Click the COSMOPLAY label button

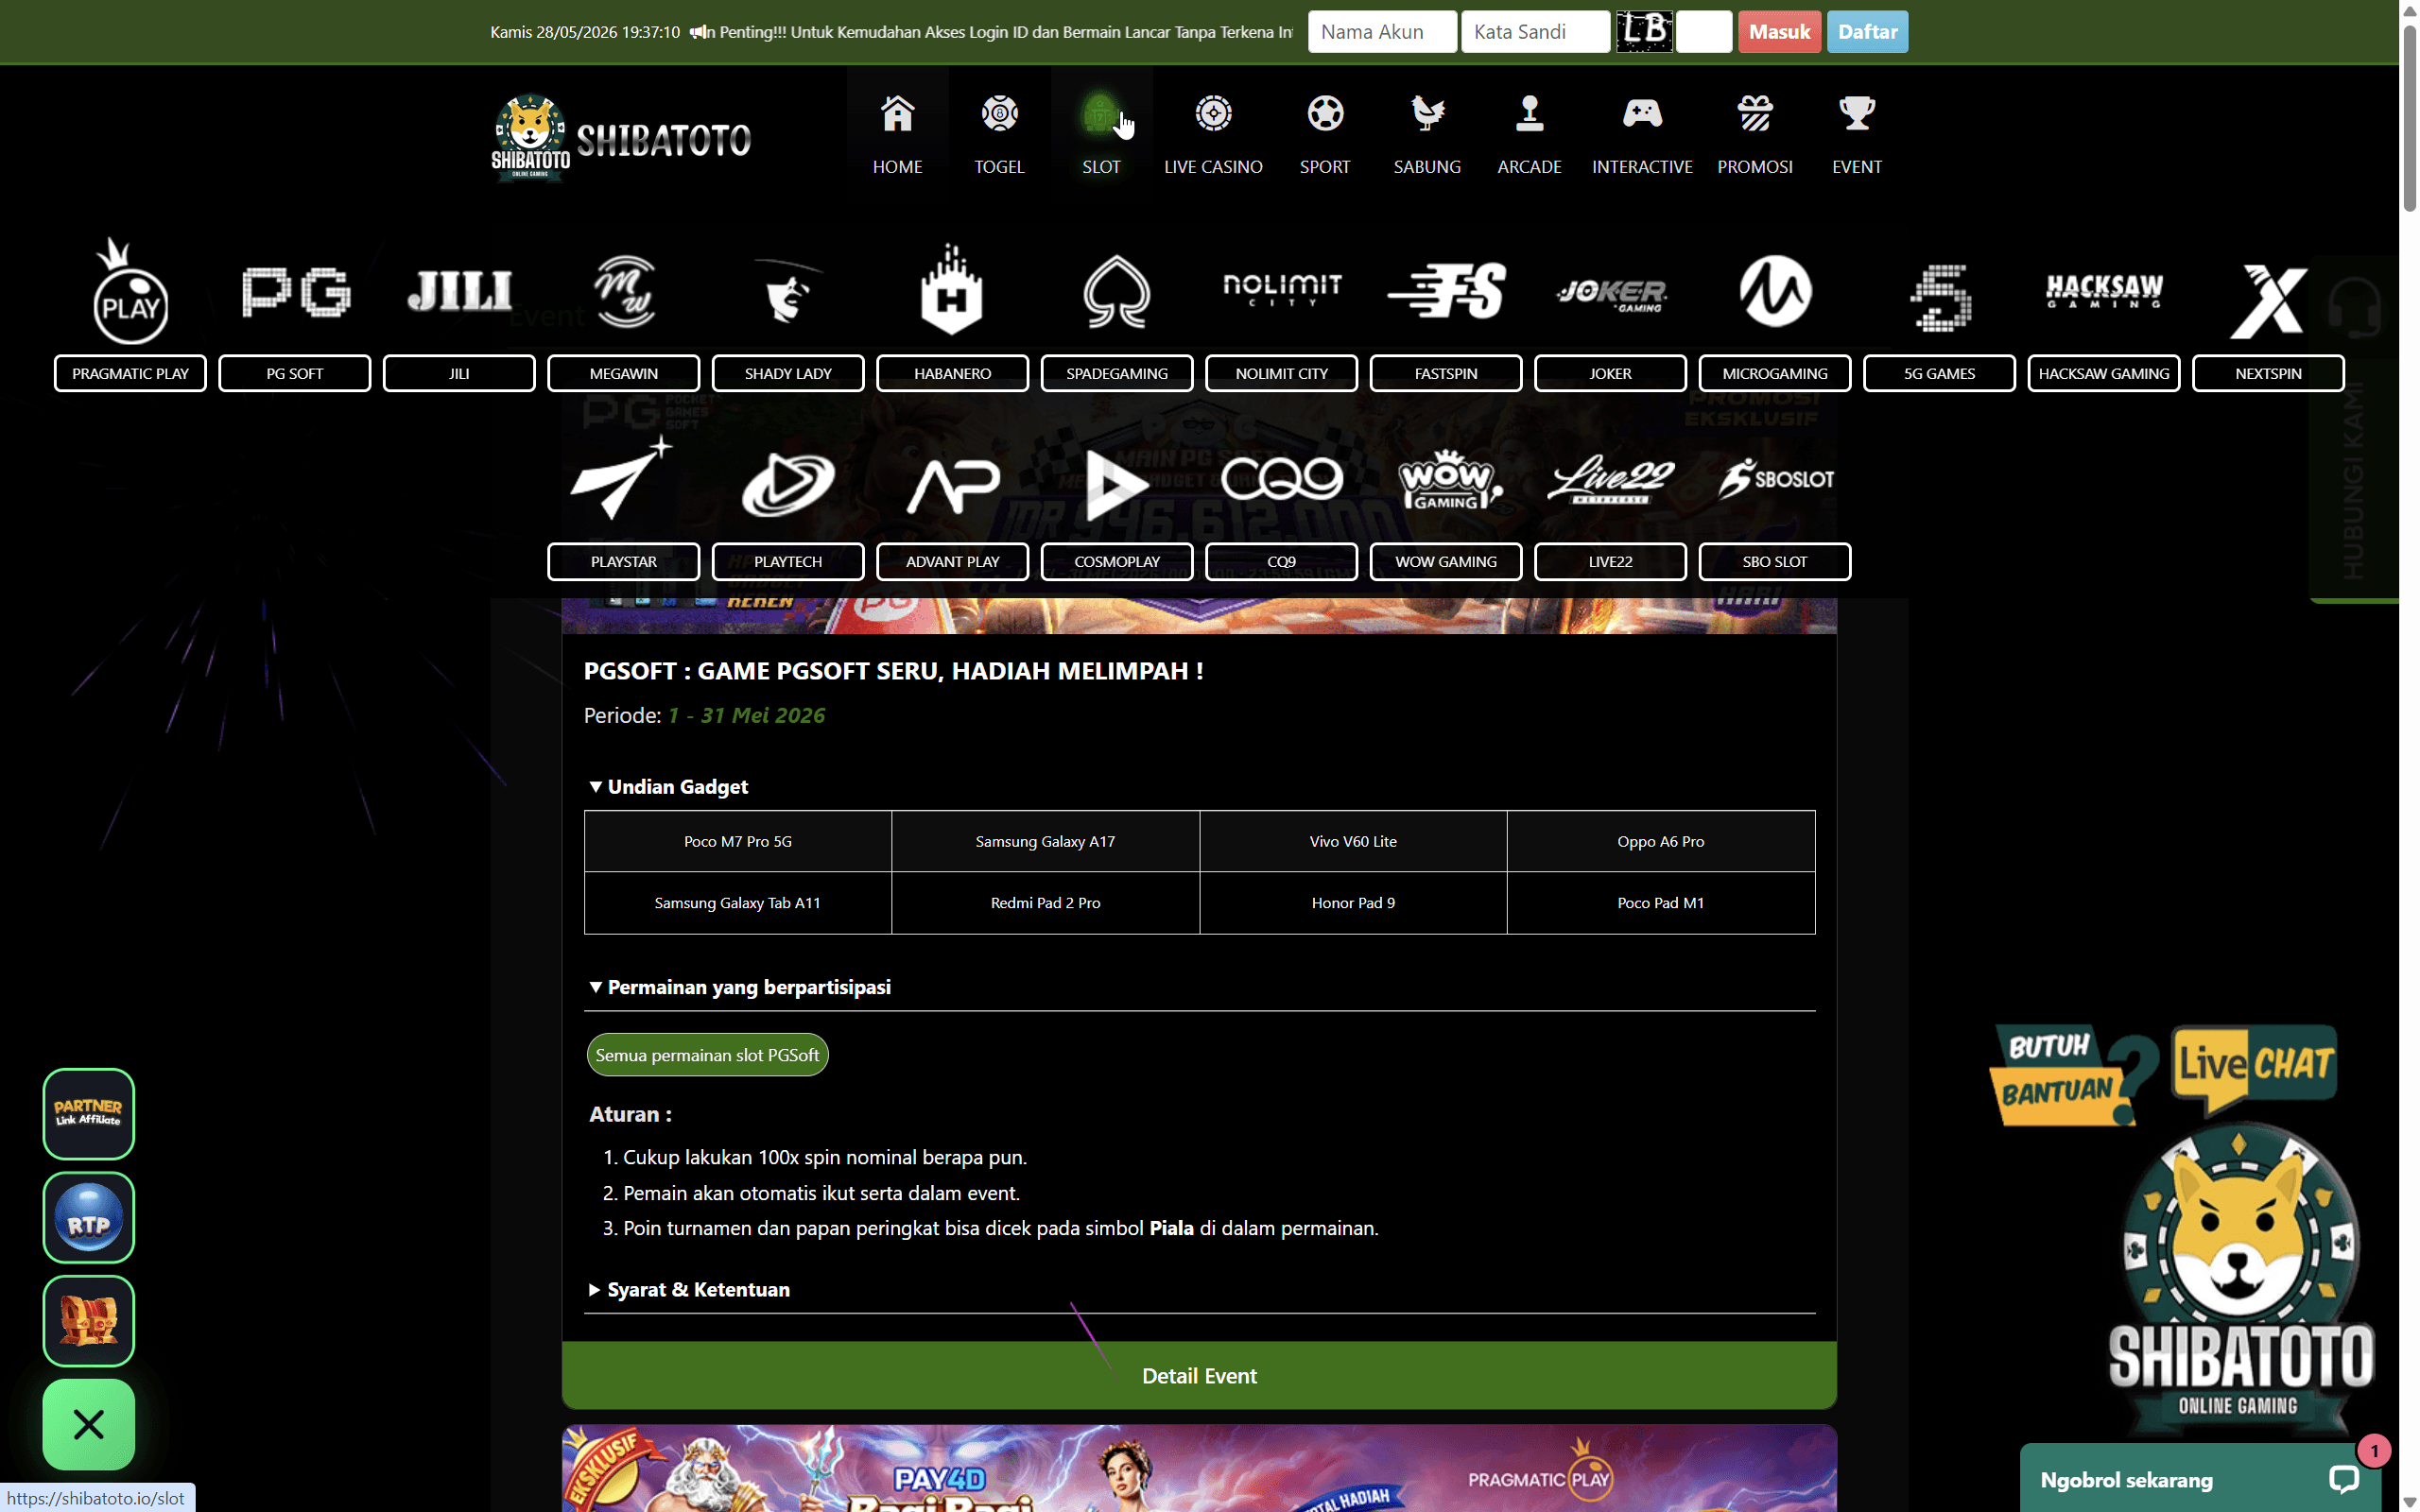[x=1117, y=561]
